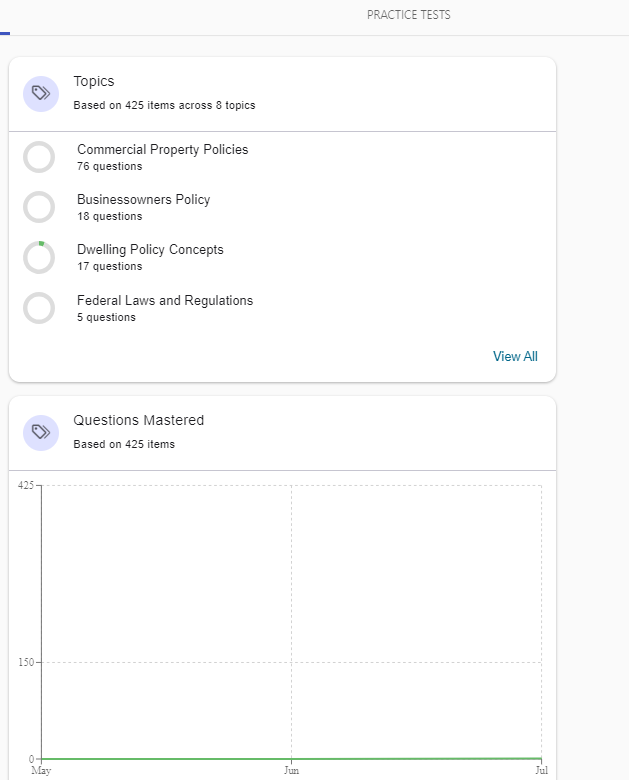Click the Questions Mastered card heading

[138, 420]
